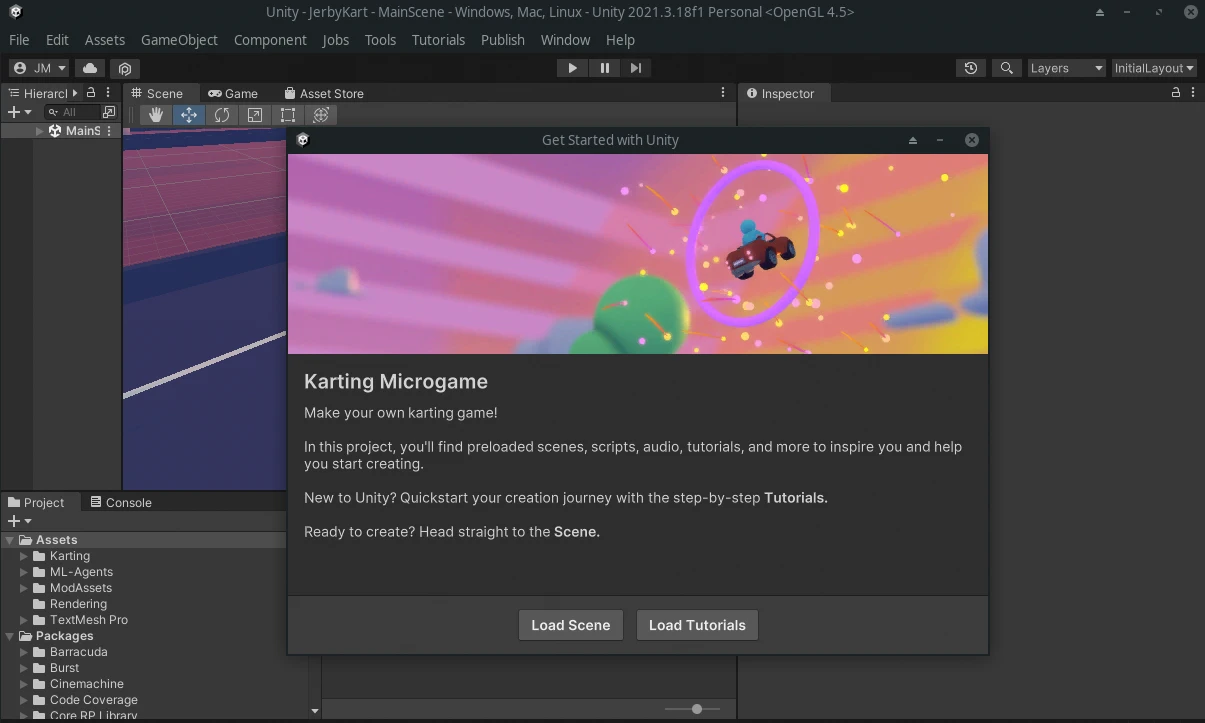Image resolution: width=1205 pixels, height=723 pixels.
Task: Open Project panel create plus dropdown
Action: coord(19,521)
